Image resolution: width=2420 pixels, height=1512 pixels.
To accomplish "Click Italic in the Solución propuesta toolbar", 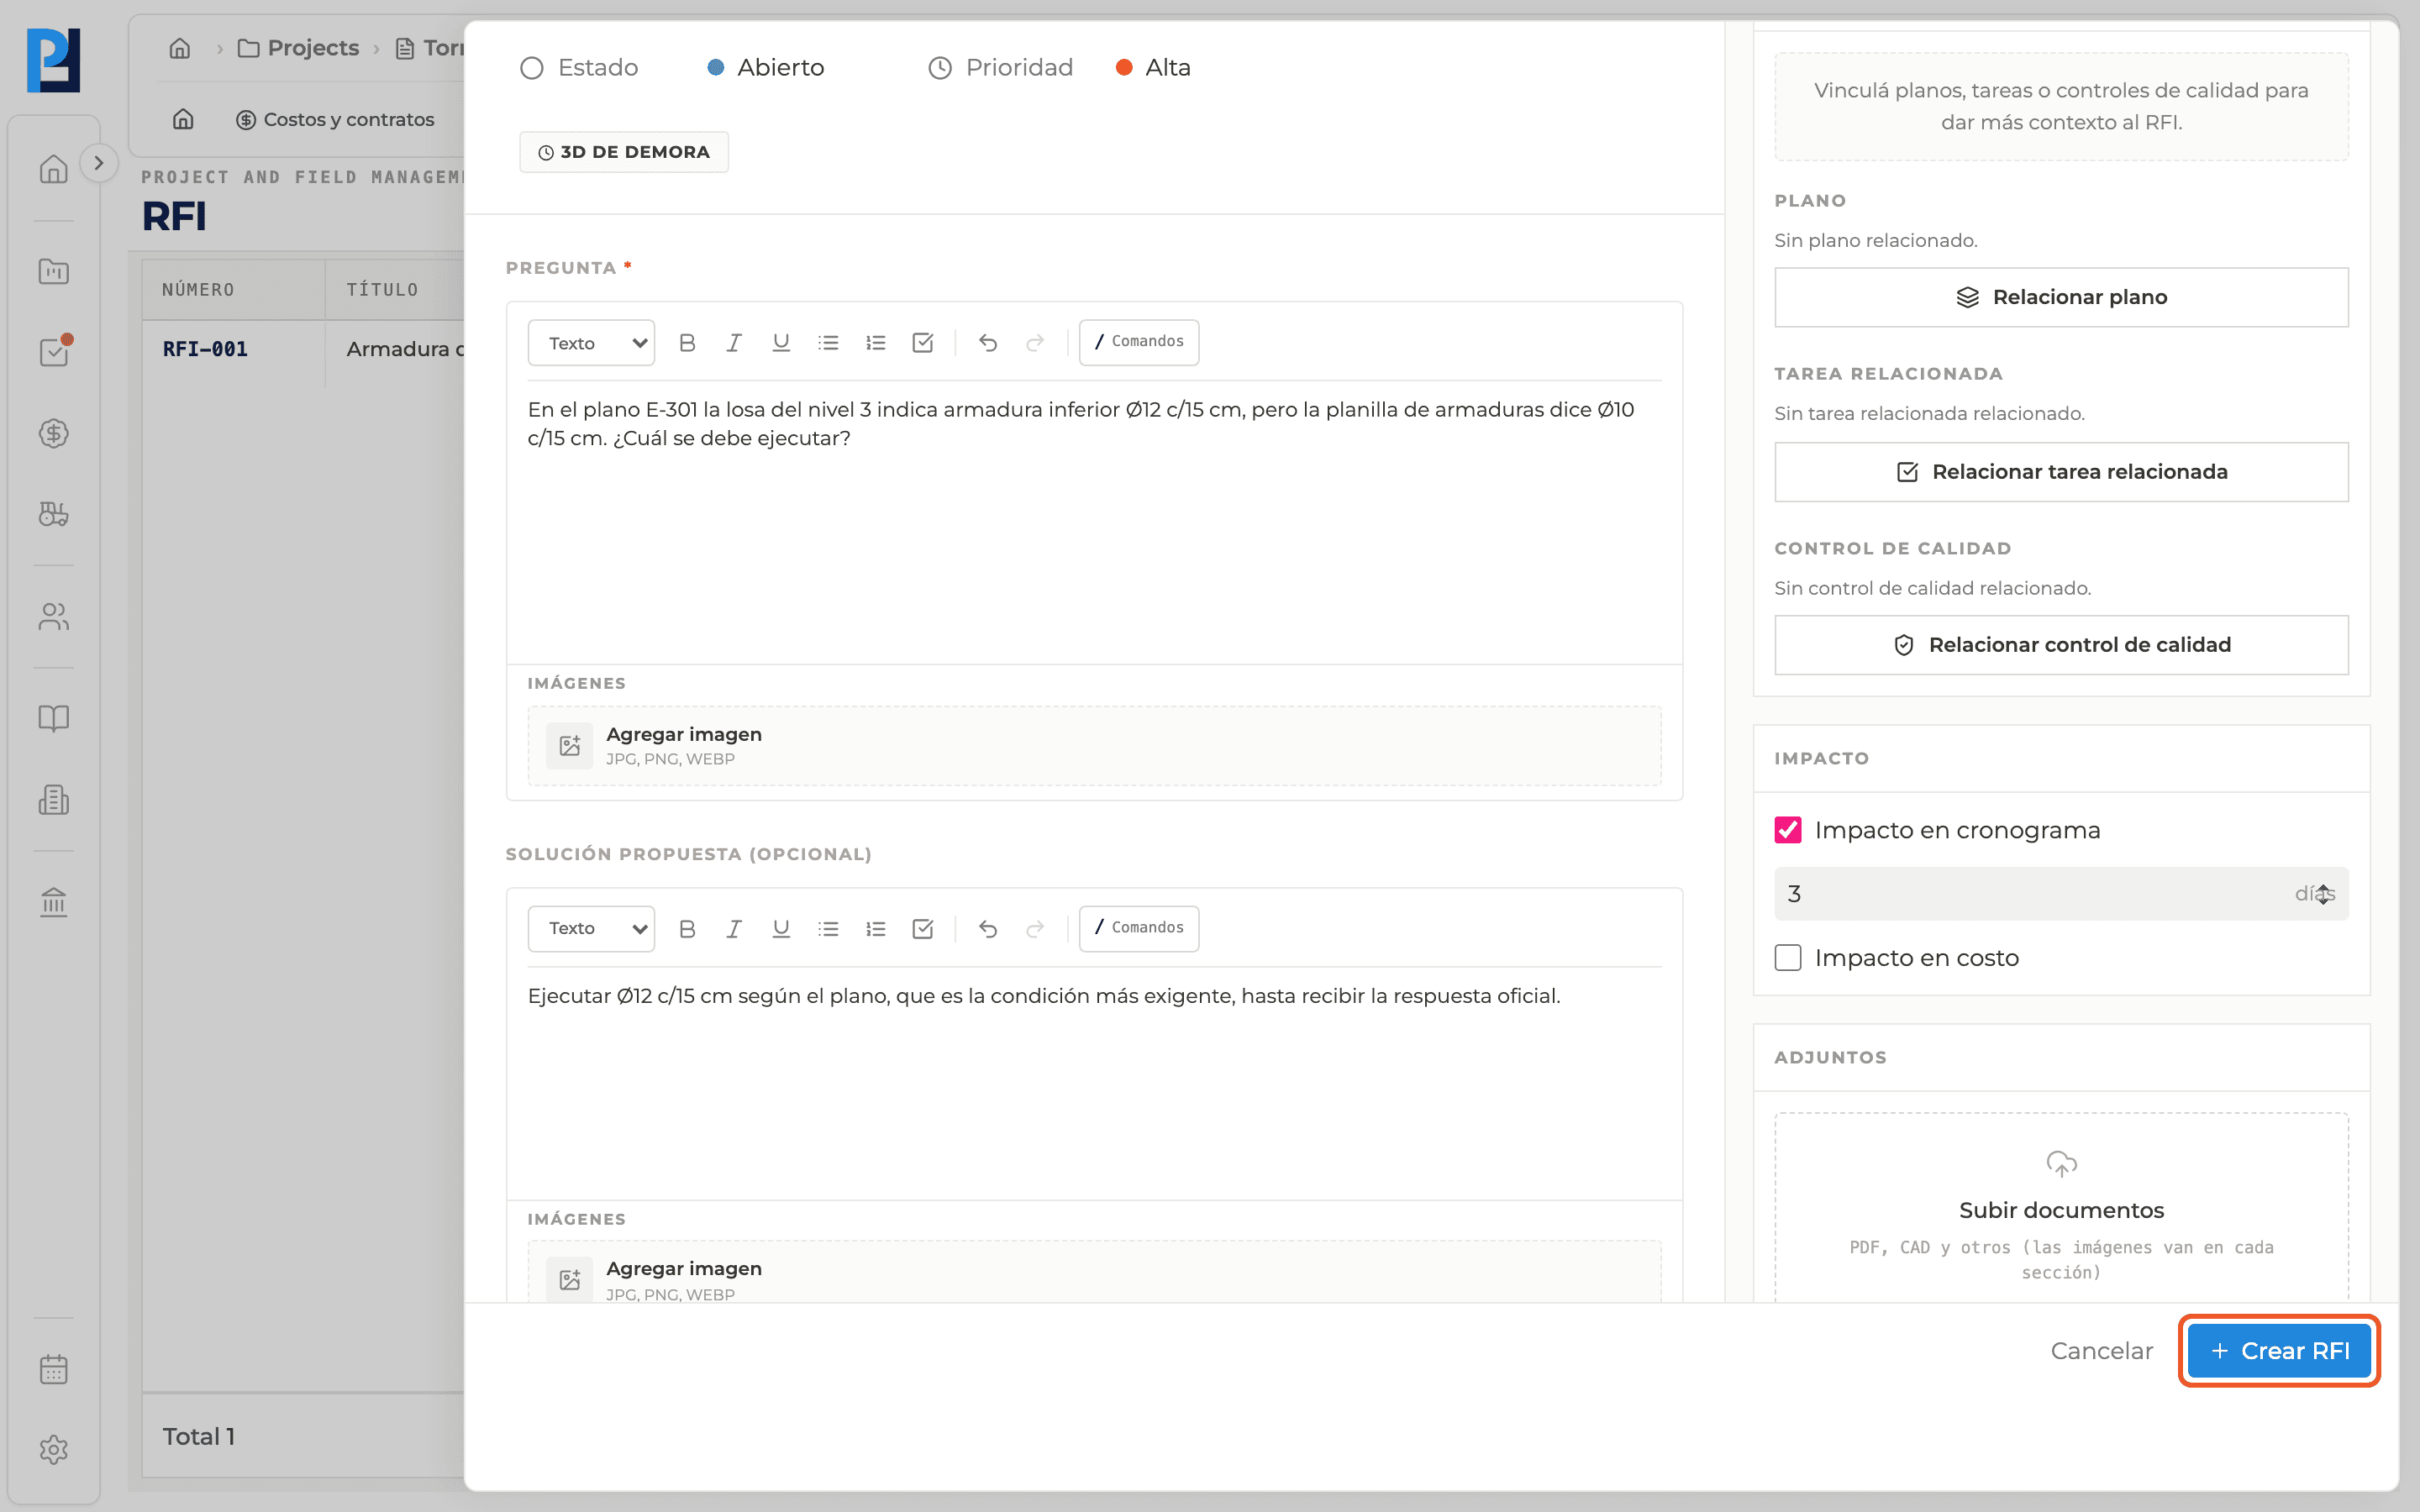I will [734, 929].
